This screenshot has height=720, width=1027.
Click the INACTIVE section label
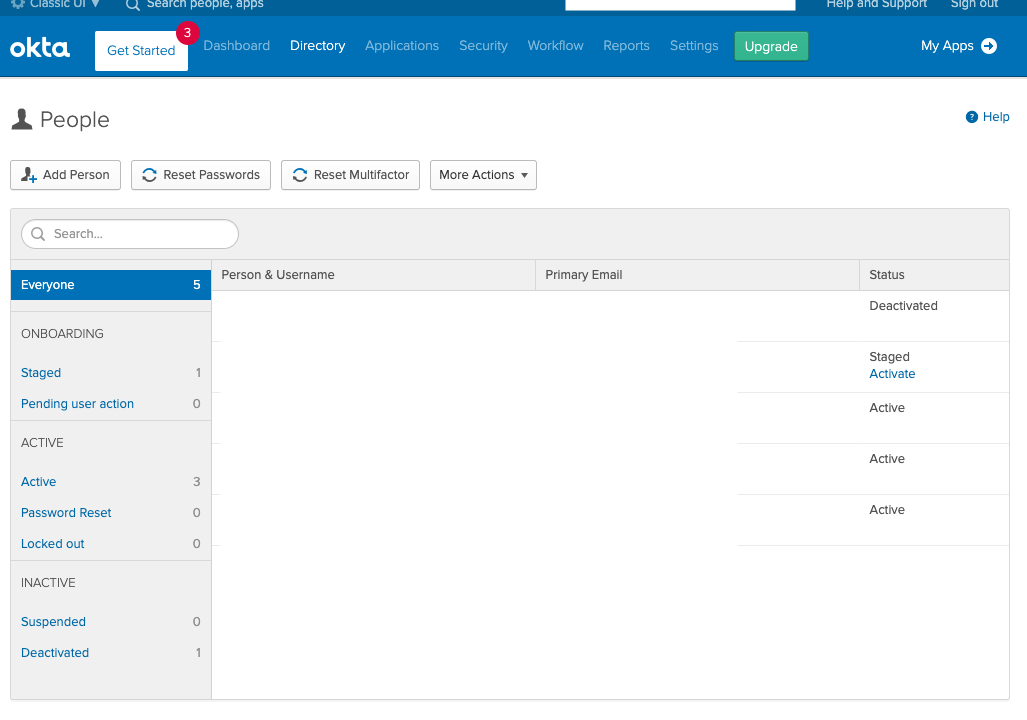pyautogui.click(x=48, y=582)
